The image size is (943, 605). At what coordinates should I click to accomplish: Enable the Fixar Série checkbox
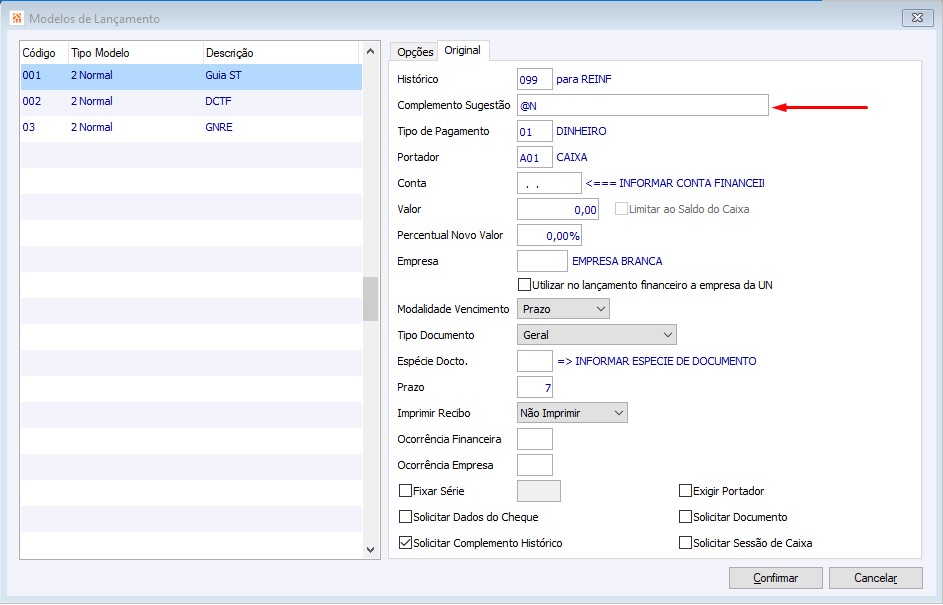click(x=405, y=491)
